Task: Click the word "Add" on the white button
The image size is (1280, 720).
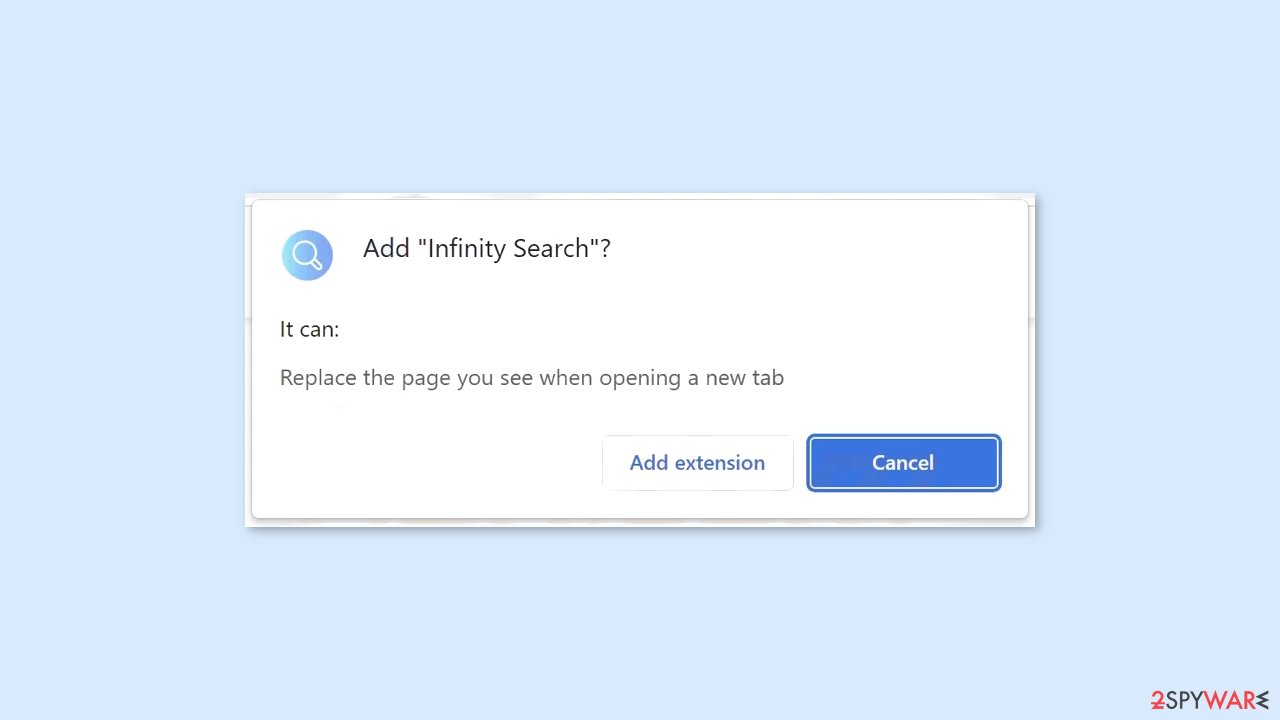Action: [648, 463]
